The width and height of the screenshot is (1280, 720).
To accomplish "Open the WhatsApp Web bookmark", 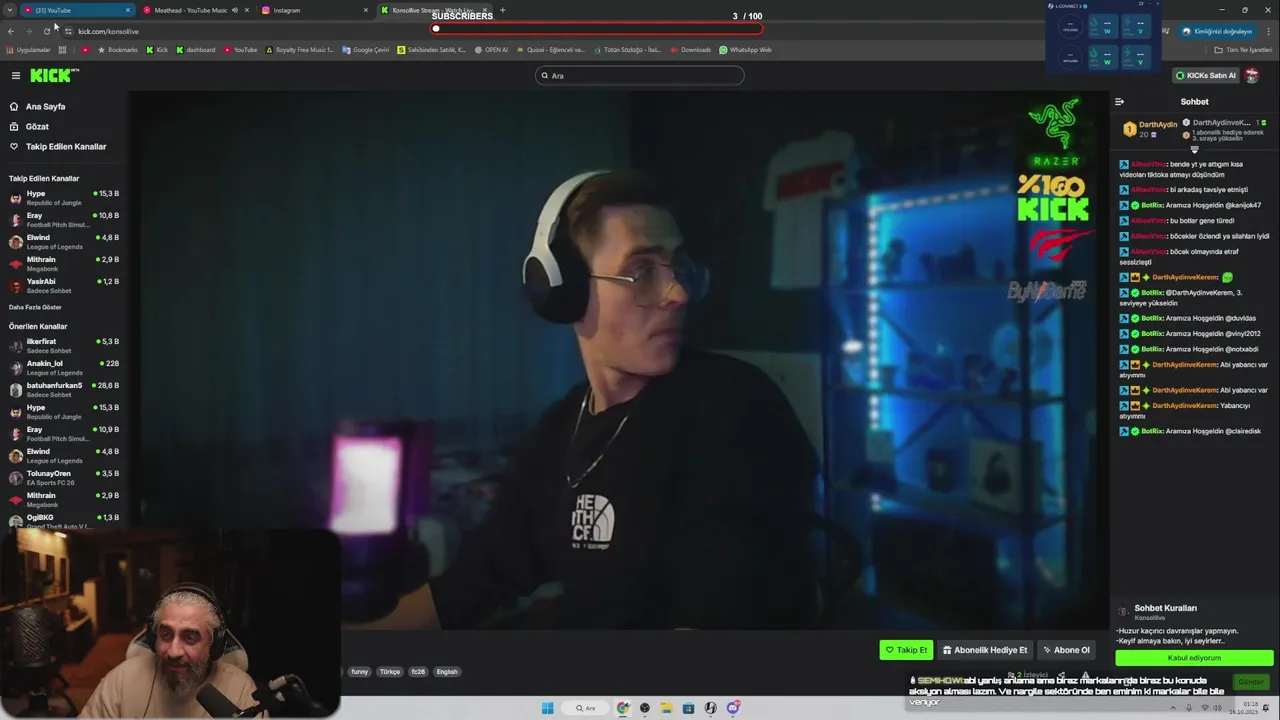I will 745,50.
